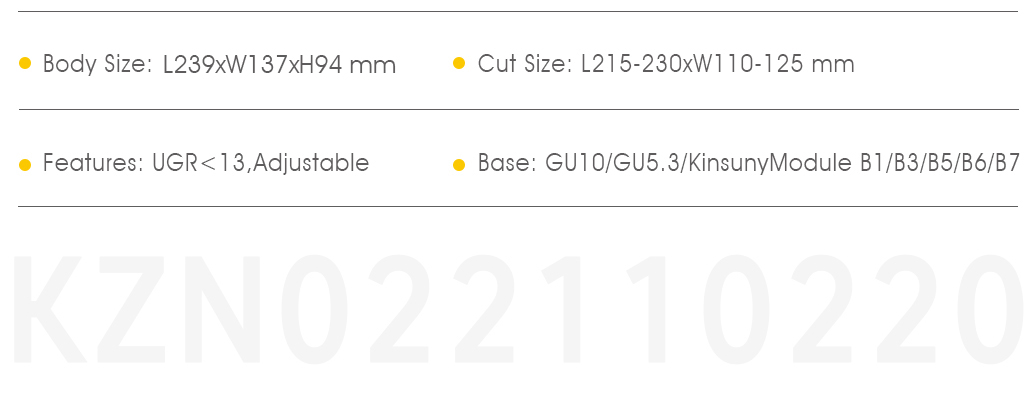The height and width of the screenshot is (398, 1034).
Task: Click the large watermark letter K
Action: tap(49, 309)
